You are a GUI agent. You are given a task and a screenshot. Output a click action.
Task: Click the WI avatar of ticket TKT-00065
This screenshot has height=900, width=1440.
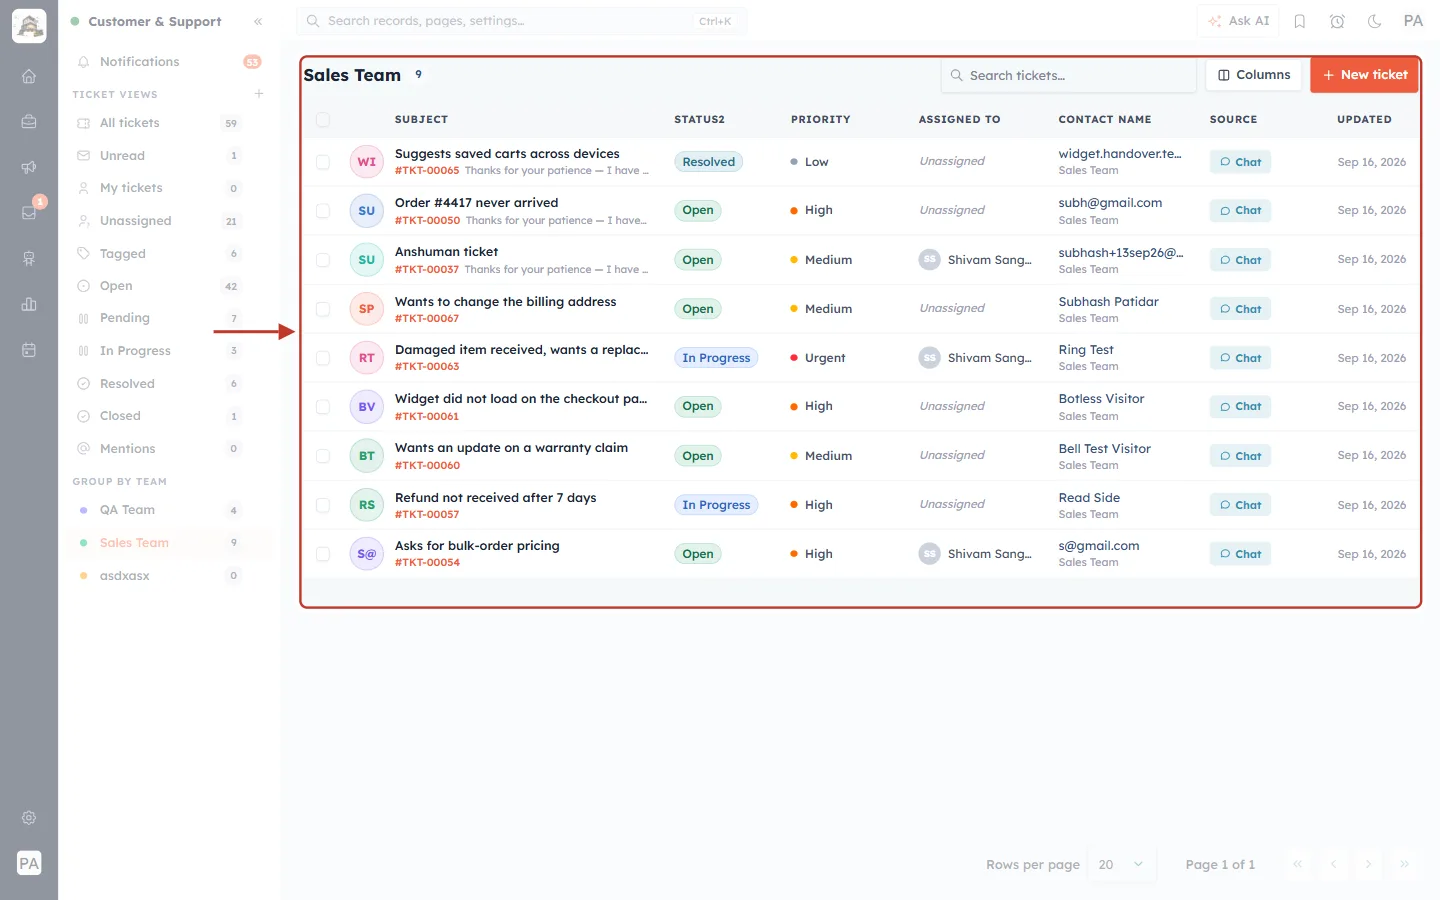point(367,162)
